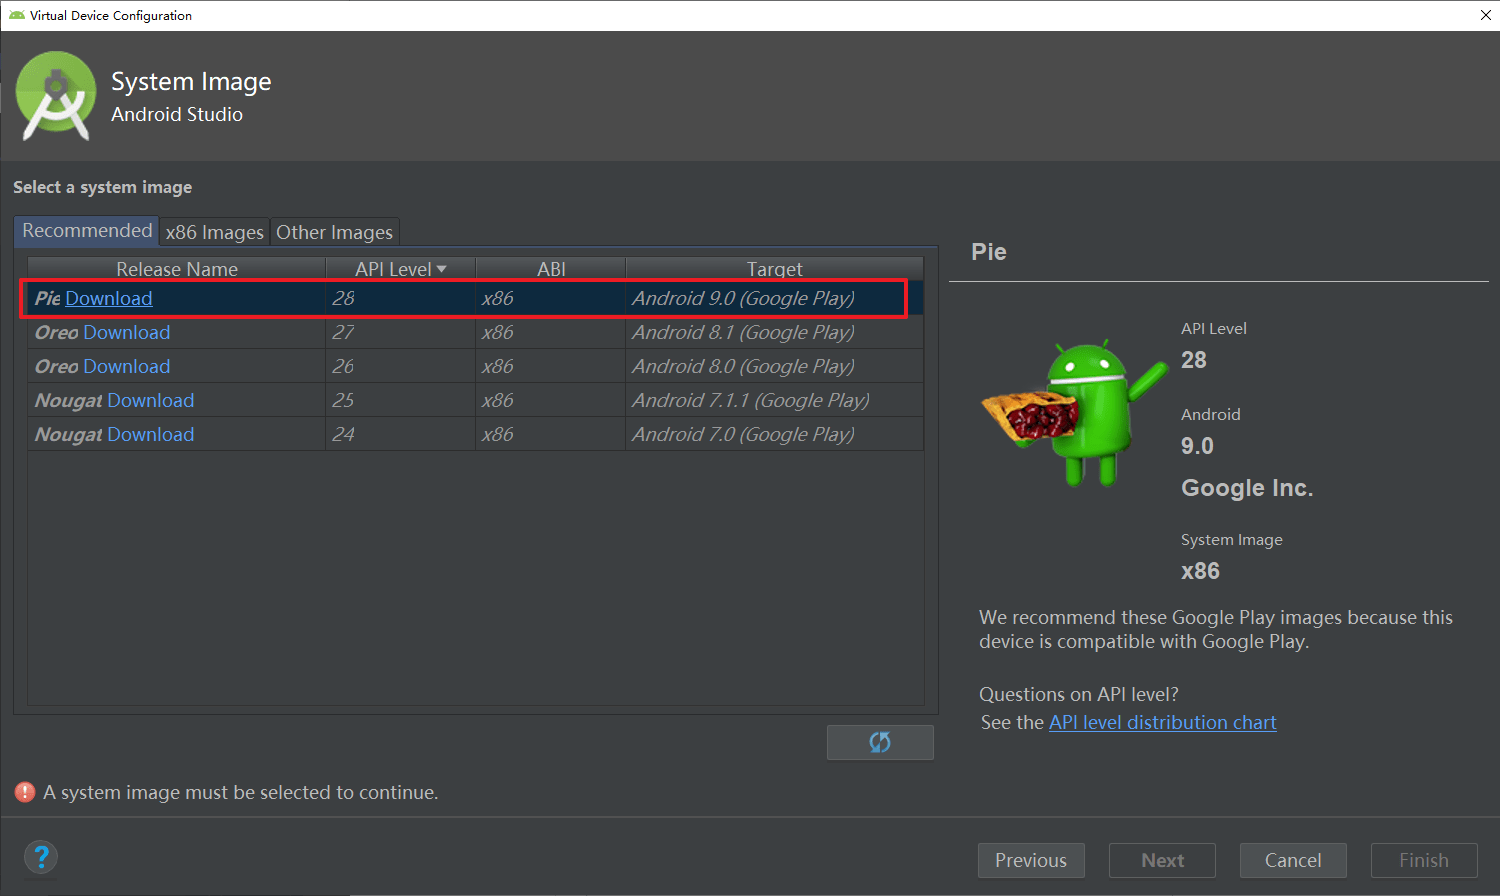Click the 9.0 Android version value
This screenshot has width=1500, height=896.
(x=1197, y=446)
